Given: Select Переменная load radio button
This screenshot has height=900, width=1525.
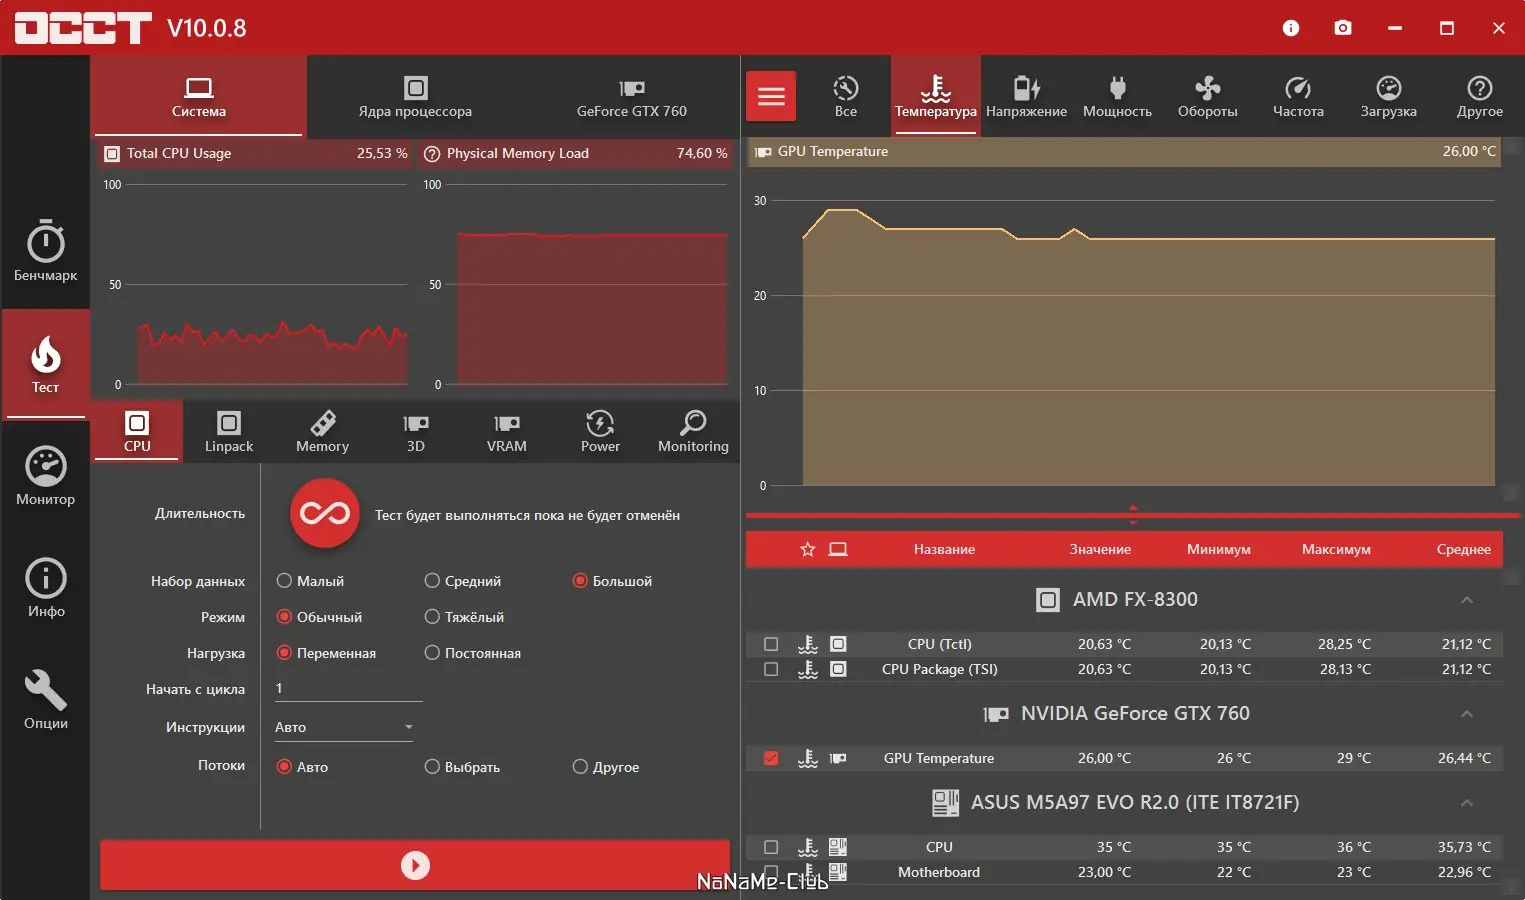Looking at the screenshot, I should point(326,653).
